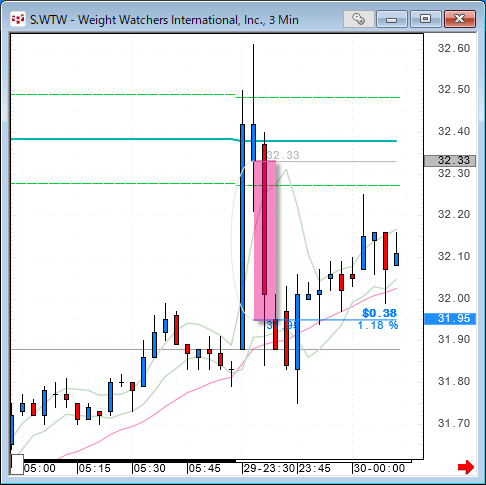Click the small box at chart bottom-left corner
This screenshot has width=486, height=485.
pyautogui.click(x=17, y=464)
